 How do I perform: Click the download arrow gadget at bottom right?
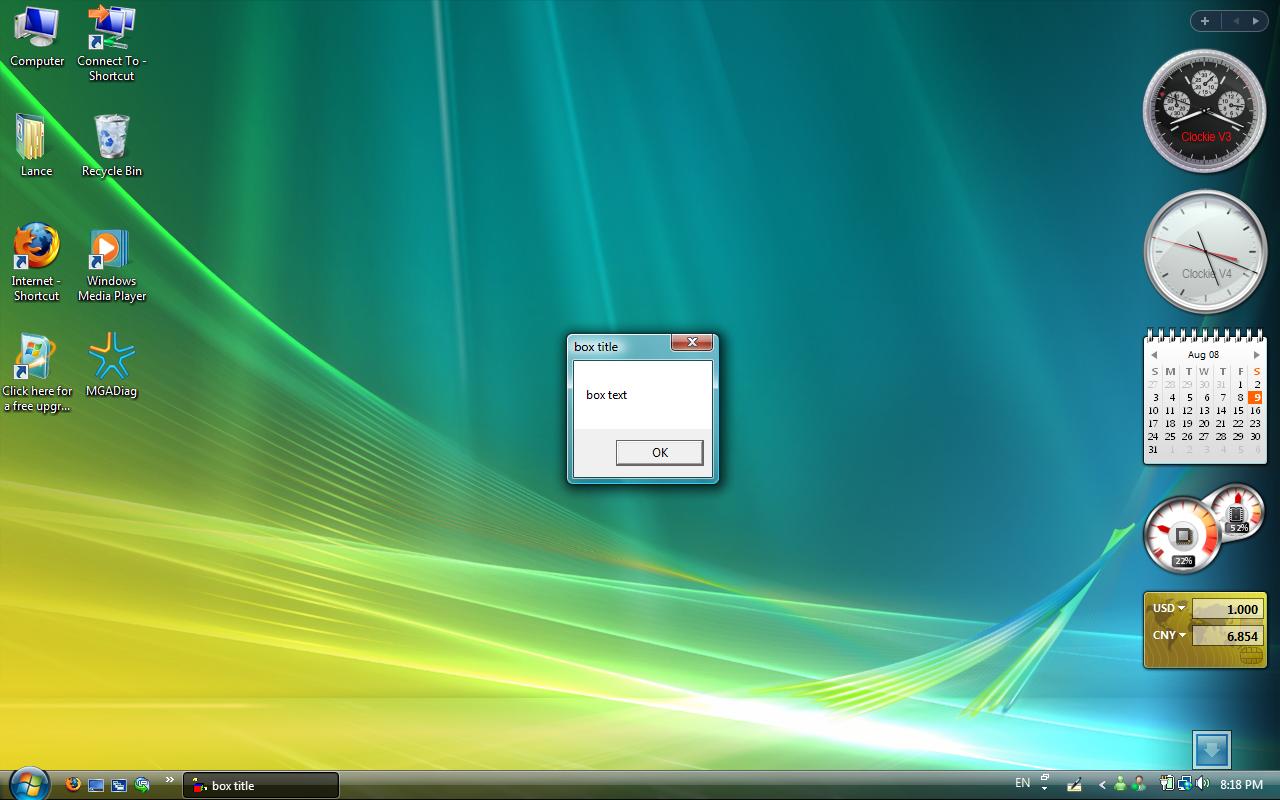(x=1211, y=748)
